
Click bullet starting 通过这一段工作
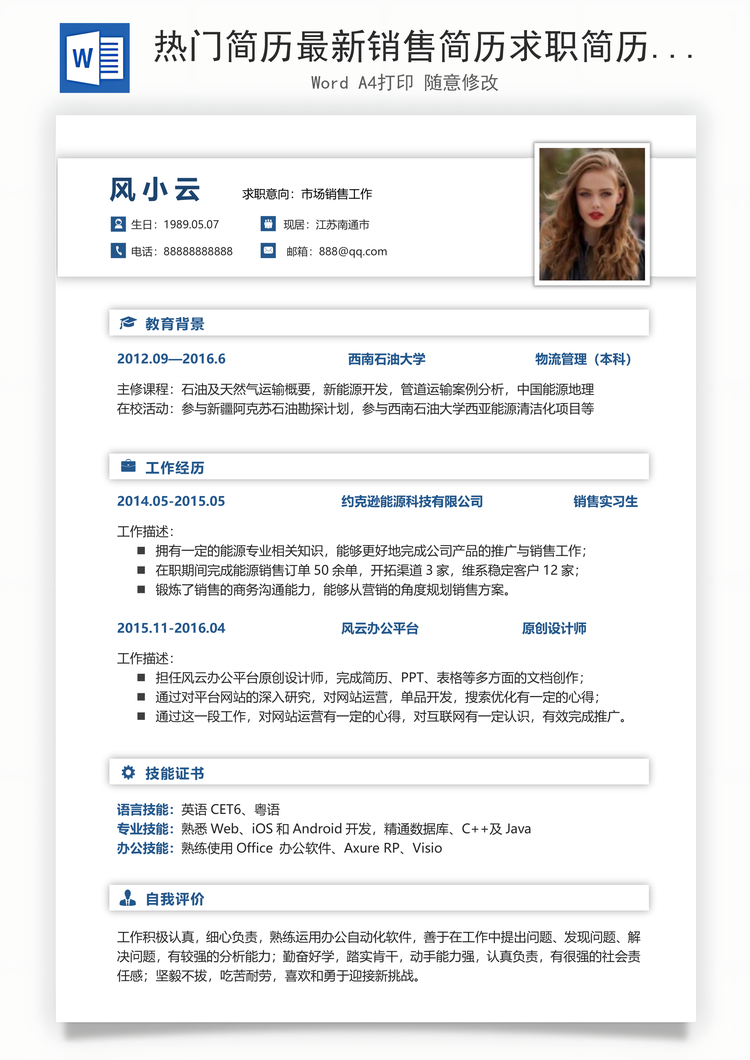point(392,716)
